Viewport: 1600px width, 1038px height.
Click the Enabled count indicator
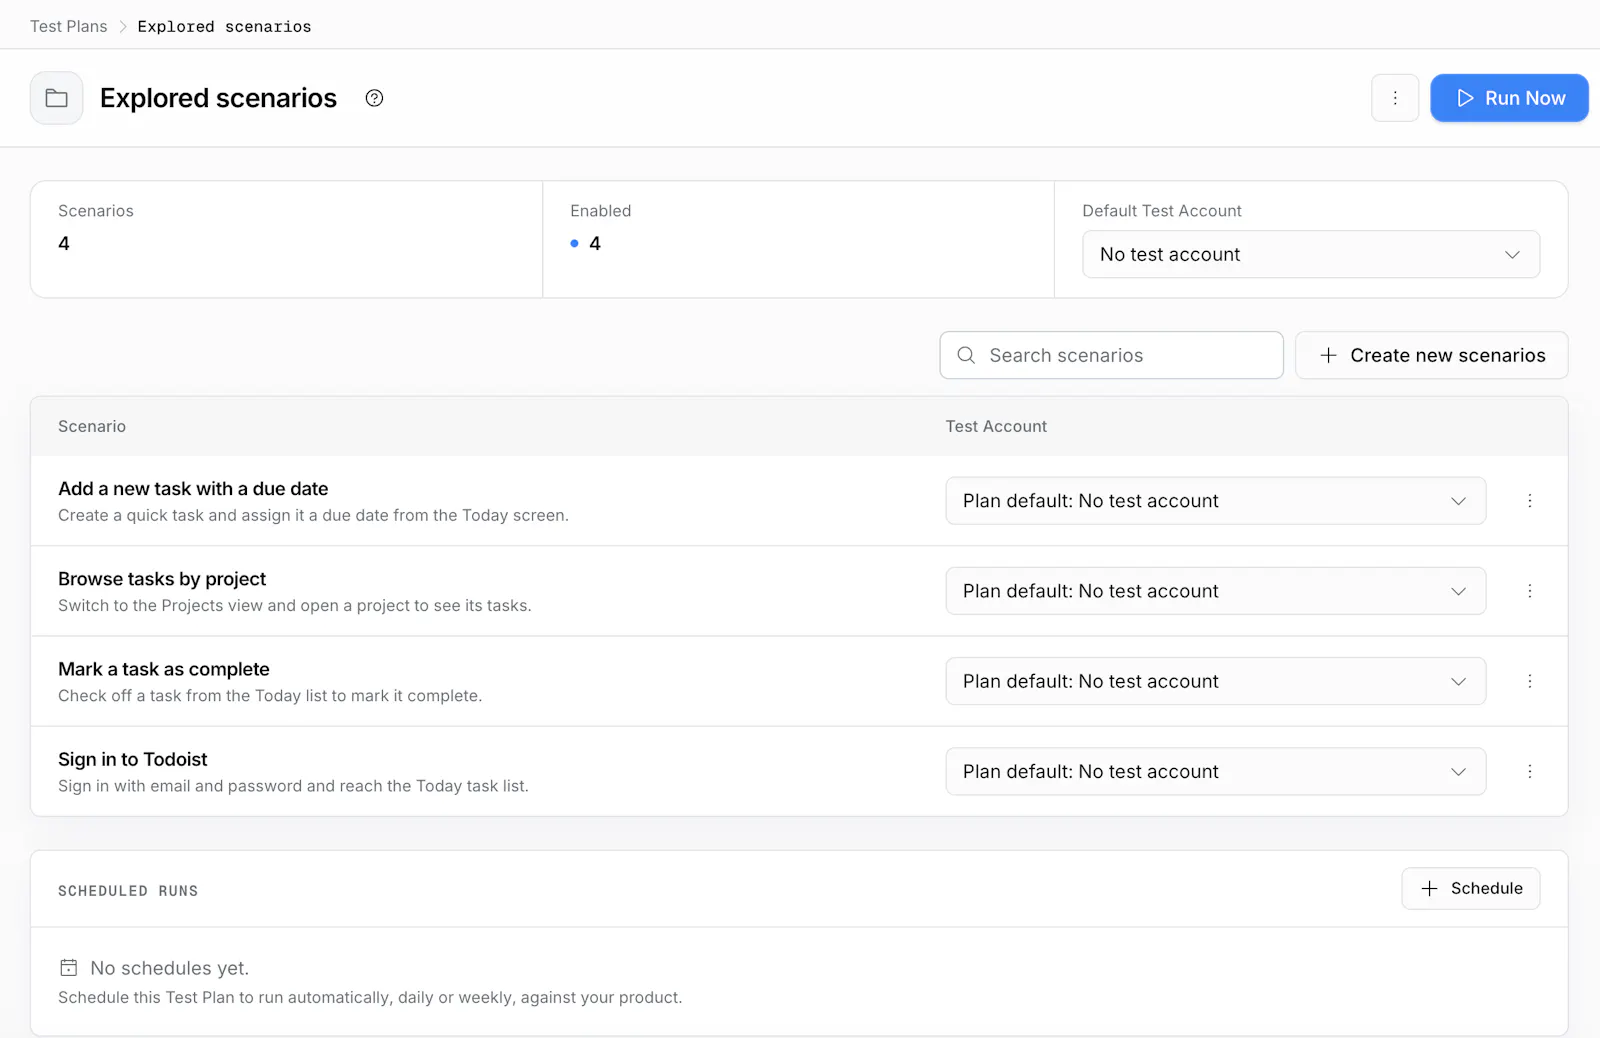click(586, 243)
